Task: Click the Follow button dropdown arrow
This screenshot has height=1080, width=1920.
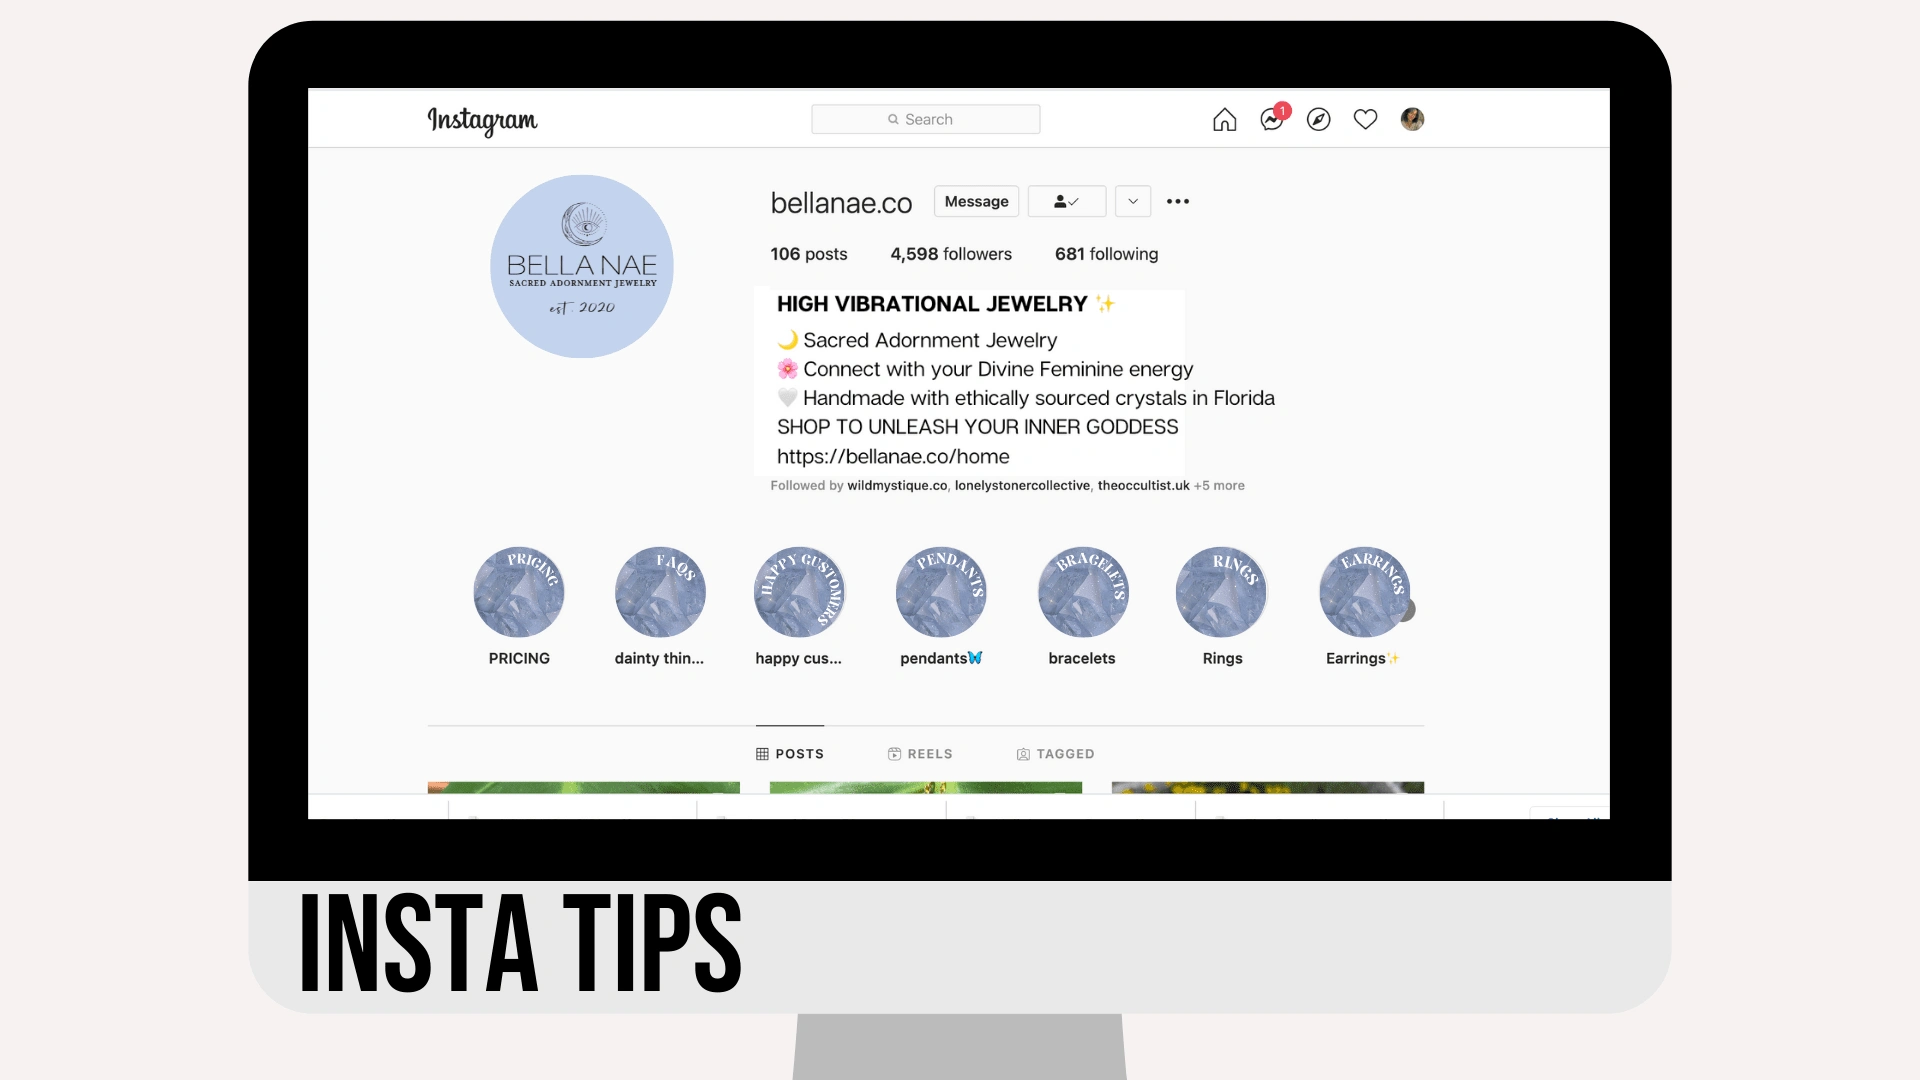Action: pyautogui.click(x=1131, y=200)
